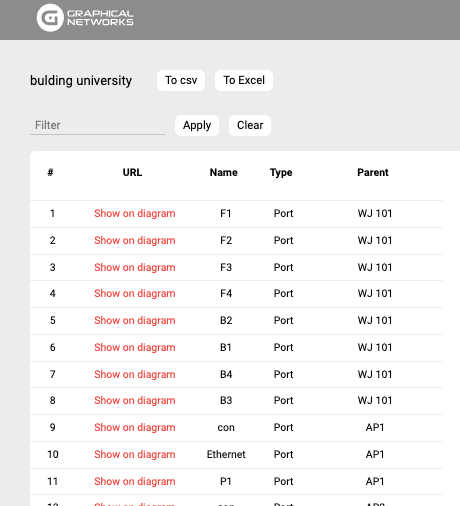Focus the Filter input field
This screenshot has height=506, width=460.
pos(97,125)
